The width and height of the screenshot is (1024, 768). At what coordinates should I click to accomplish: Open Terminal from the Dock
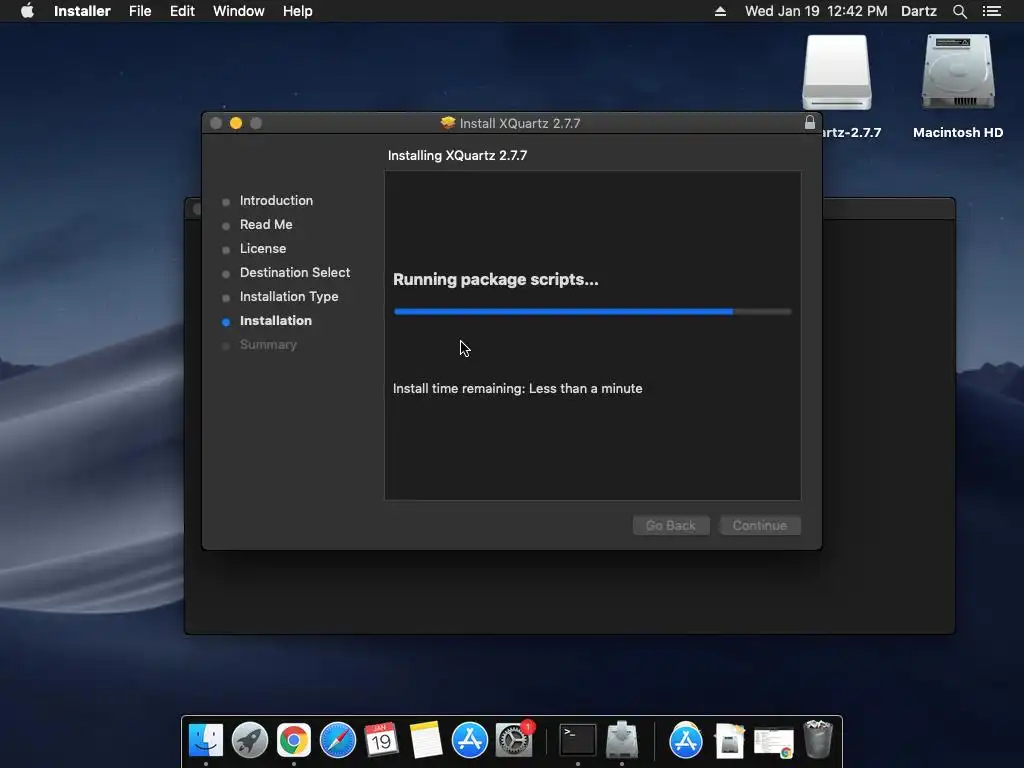tap(578, 740)
